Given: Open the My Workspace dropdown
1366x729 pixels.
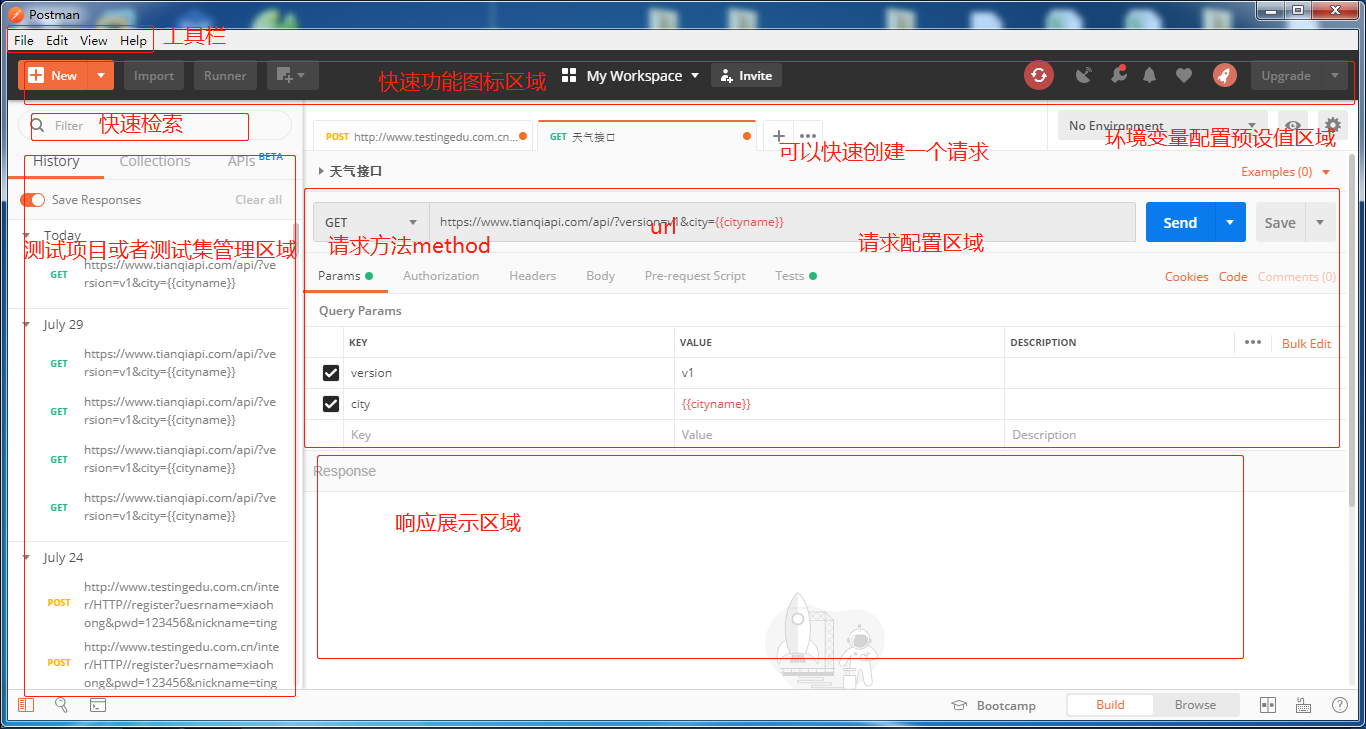Looking at the screenshot, I should tap(630, 76).
